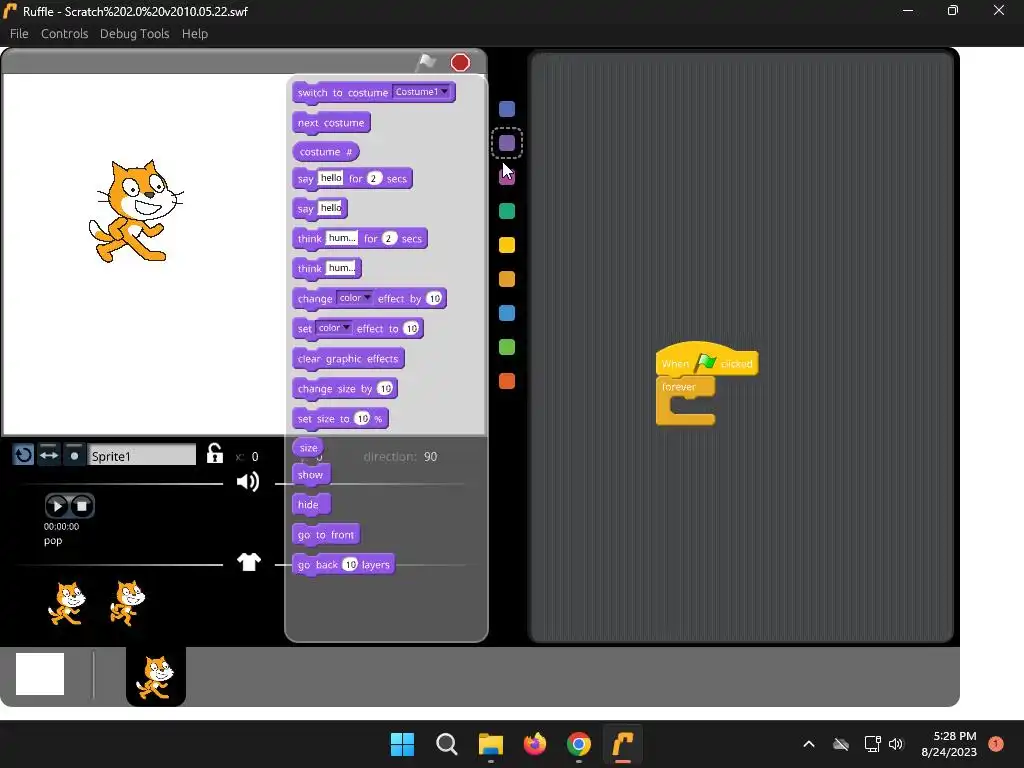Open the File menu
Screen dimensions: 1024x768
[x=19, y=33]
